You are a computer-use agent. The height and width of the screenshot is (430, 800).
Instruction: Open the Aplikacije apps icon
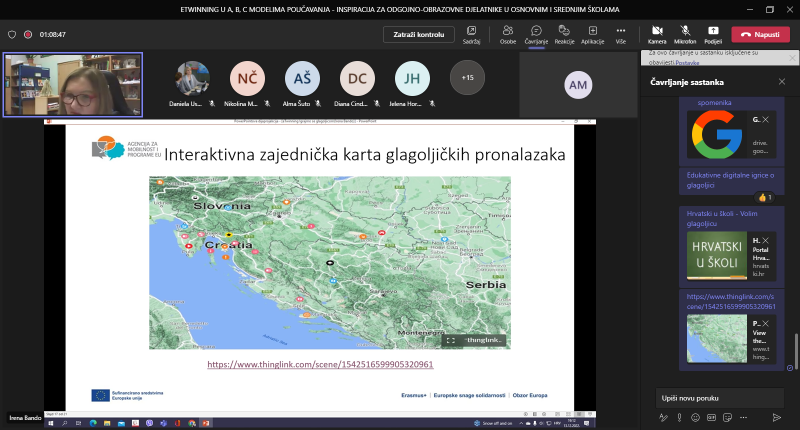point(592,31)
